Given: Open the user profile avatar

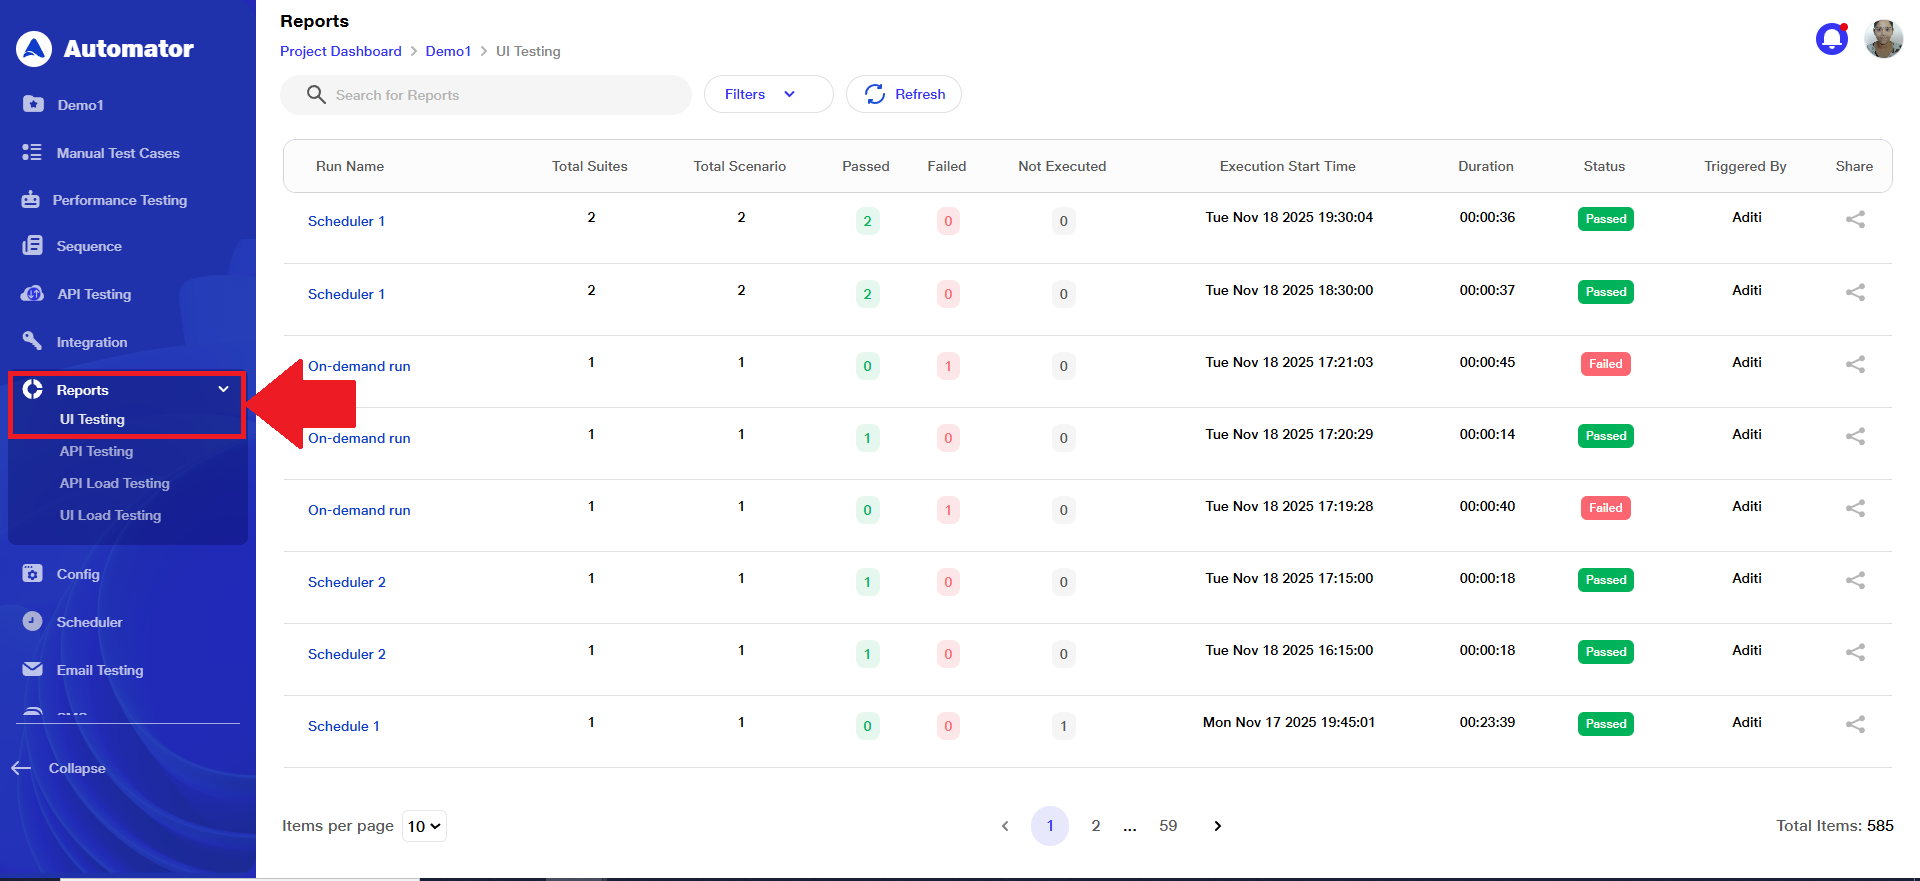Looking at the screenshot, I should pos(1883,39).
